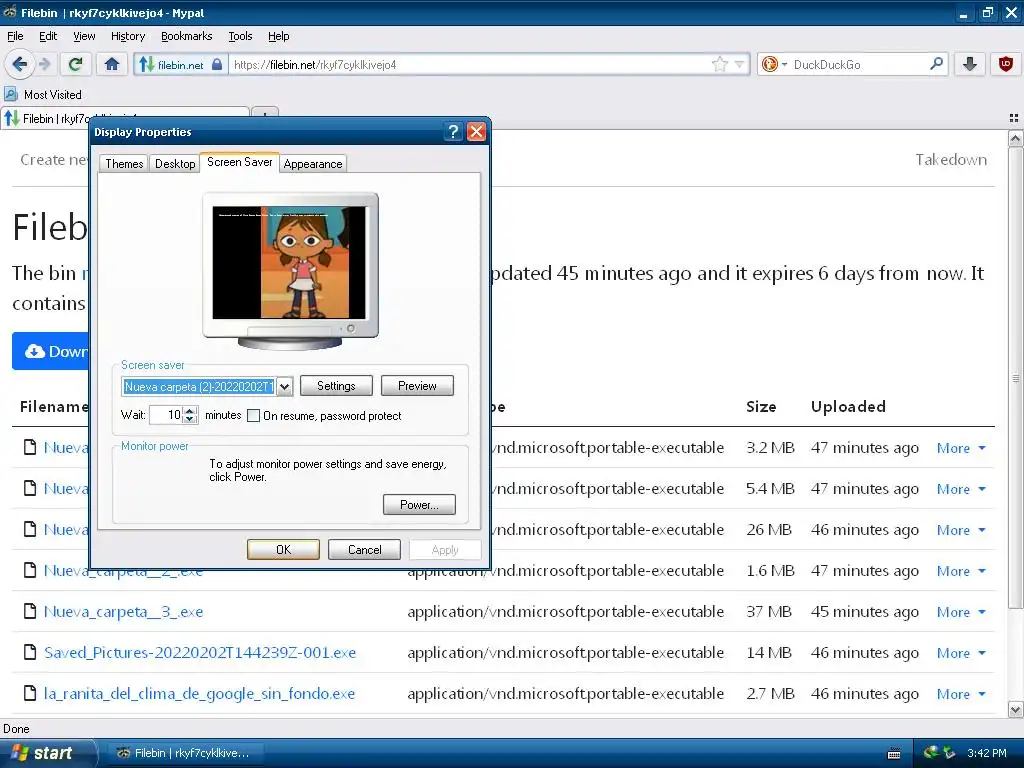Click the Takedown link
Image resolution: width=1024 pixels, height=768 pixels.
coord(951,159)
